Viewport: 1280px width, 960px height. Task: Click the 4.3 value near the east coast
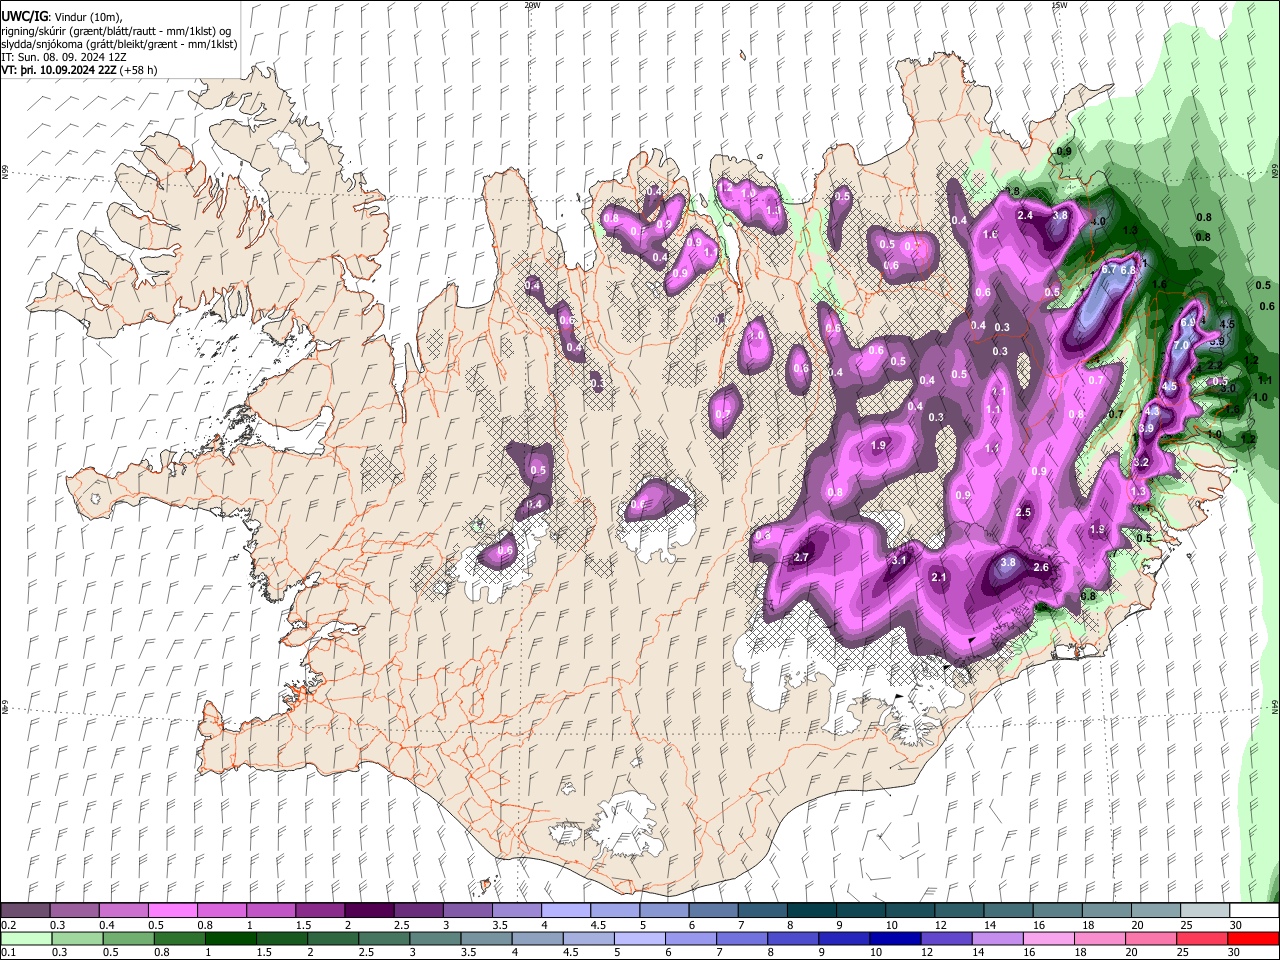coord(1151,411)
